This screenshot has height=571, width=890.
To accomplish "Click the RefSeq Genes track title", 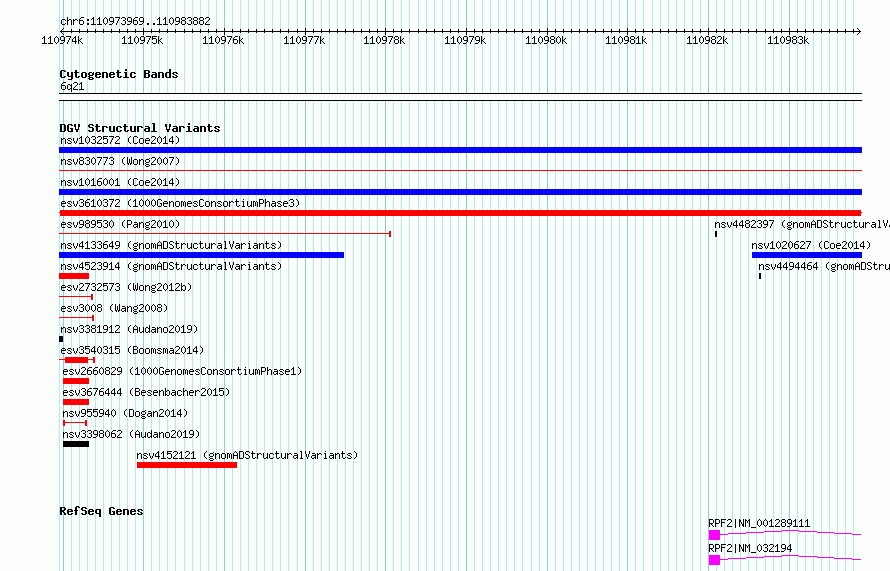I will click(x=101, y=511).
